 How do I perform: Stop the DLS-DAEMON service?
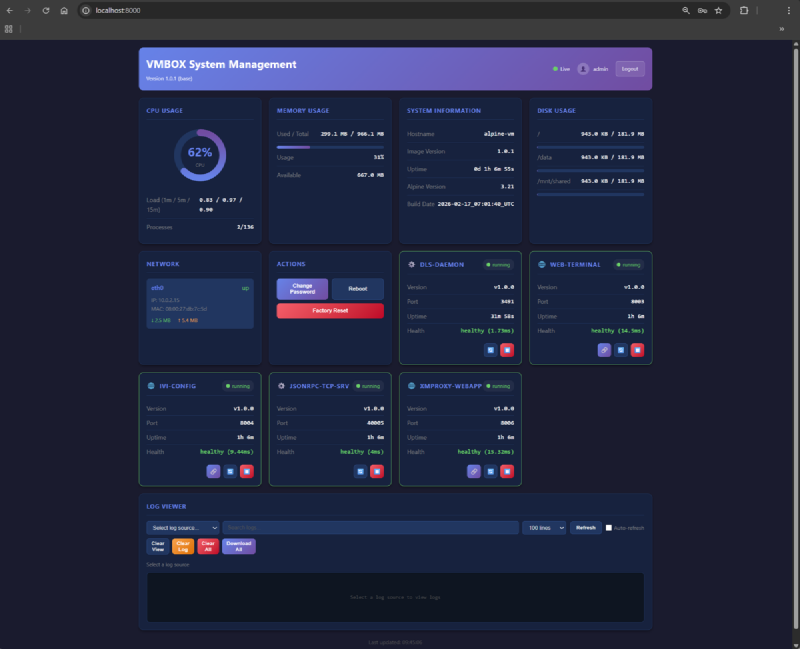pyautogui.click(x=508, y=350)
